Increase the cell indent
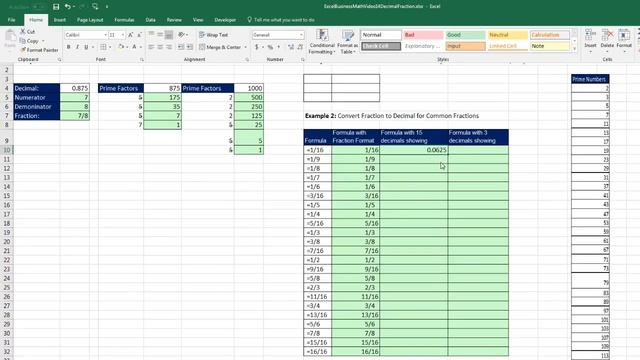This screenshot has width=640, height=360. [190, 47]
